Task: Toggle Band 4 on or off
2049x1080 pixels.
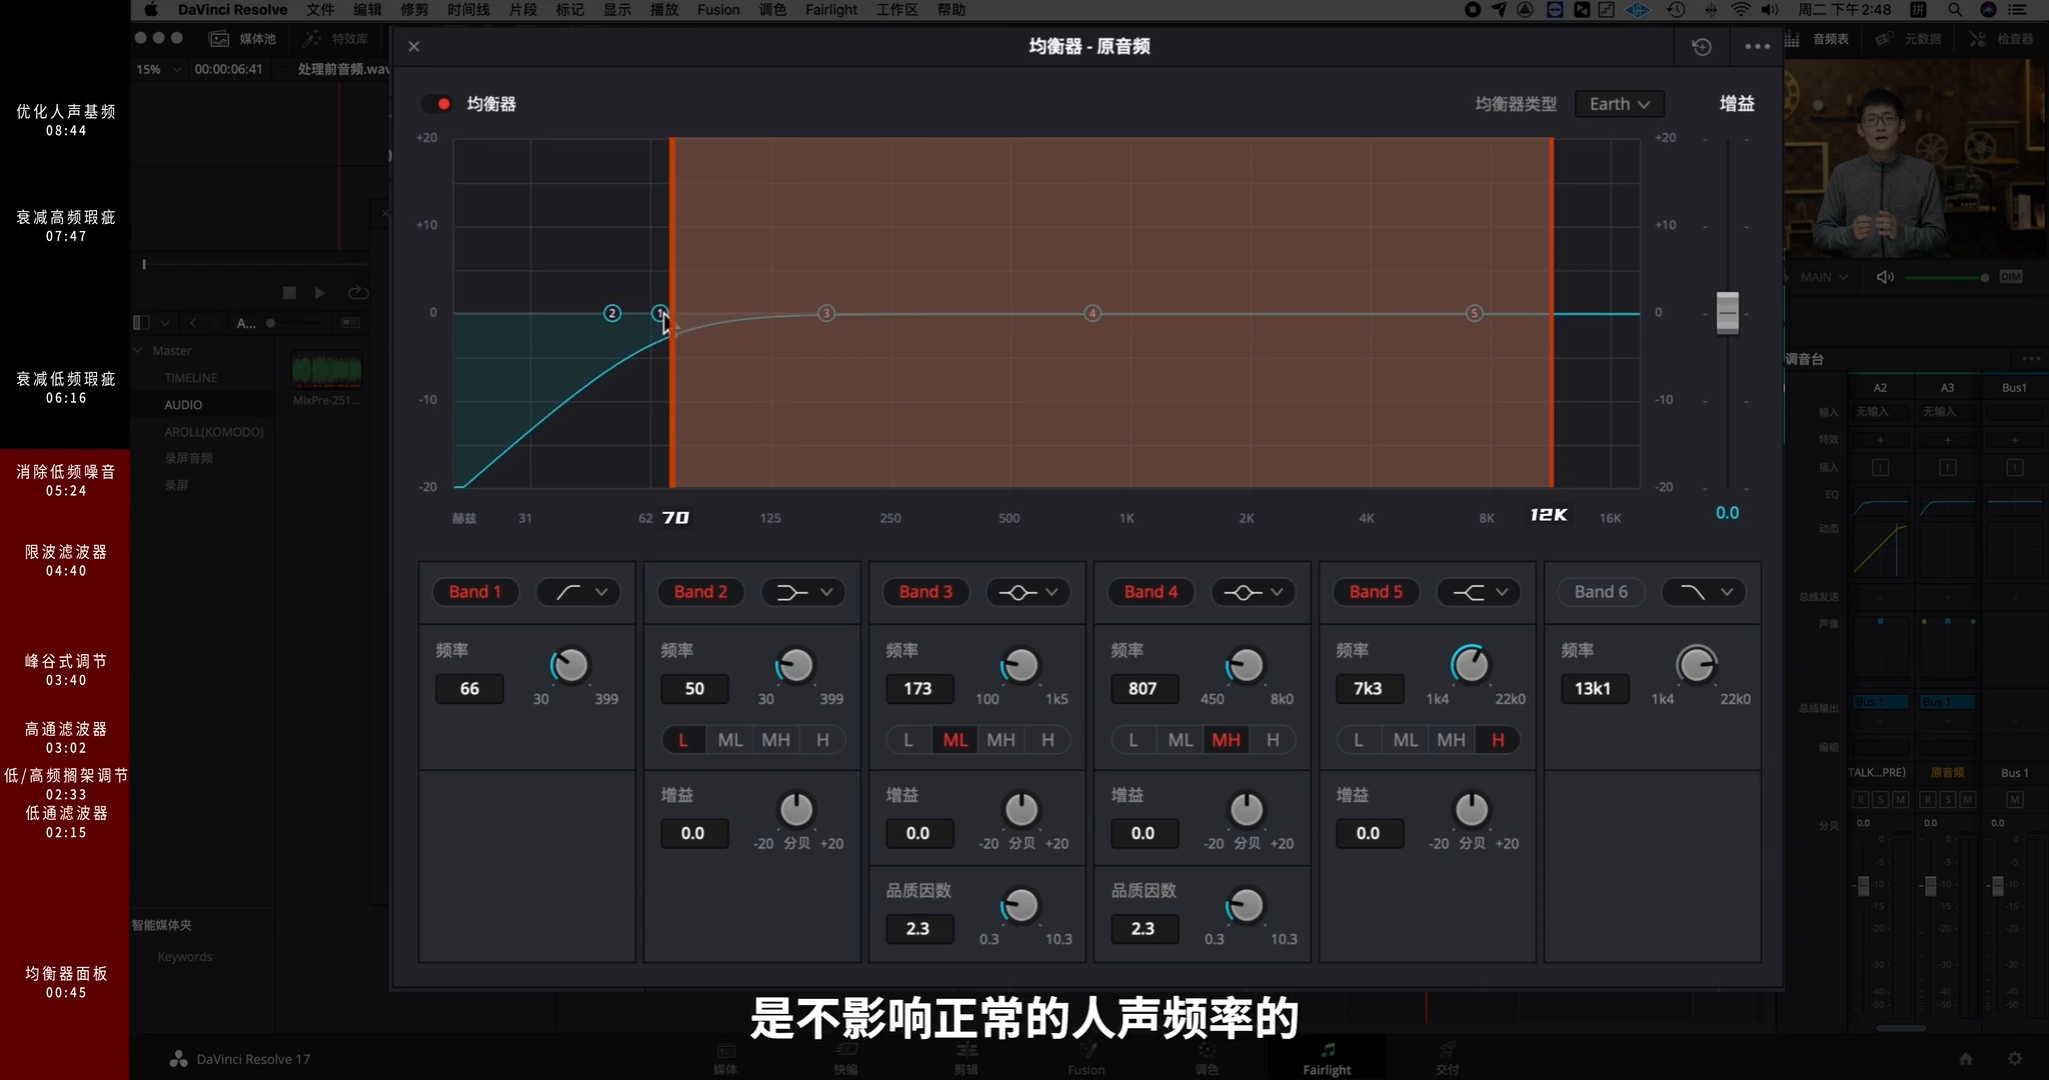Action: click(x=1150, y=592)
